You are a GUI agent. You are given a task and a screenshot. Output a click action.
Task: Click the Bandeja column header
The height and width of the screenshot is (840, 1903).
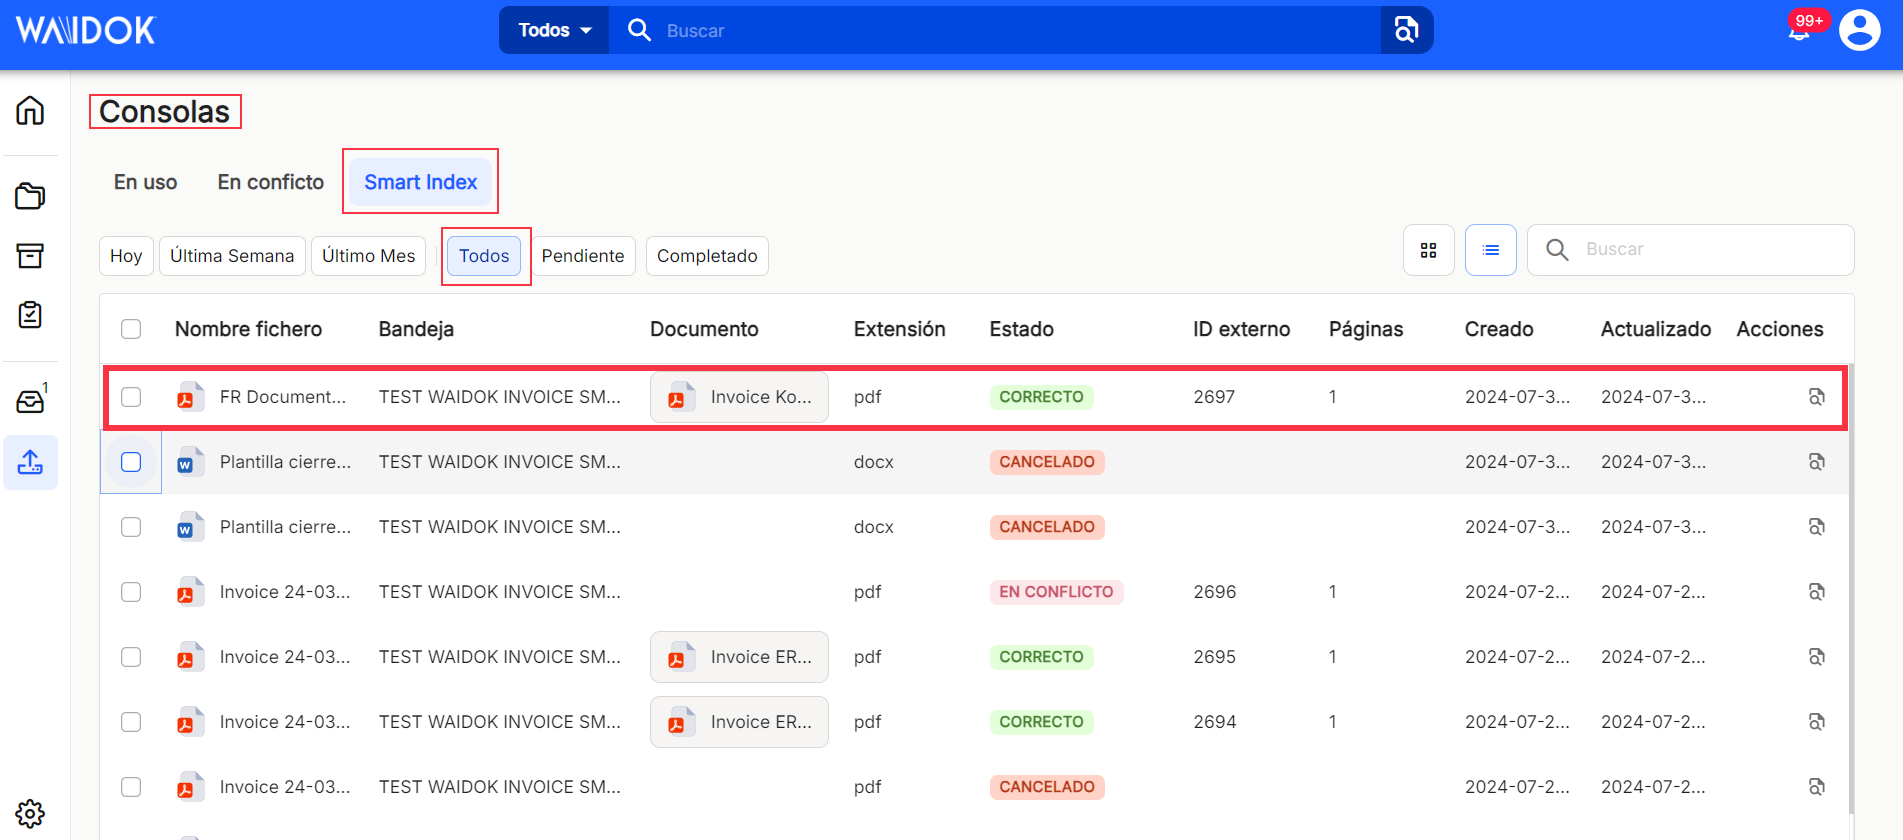tap(416, 329)
